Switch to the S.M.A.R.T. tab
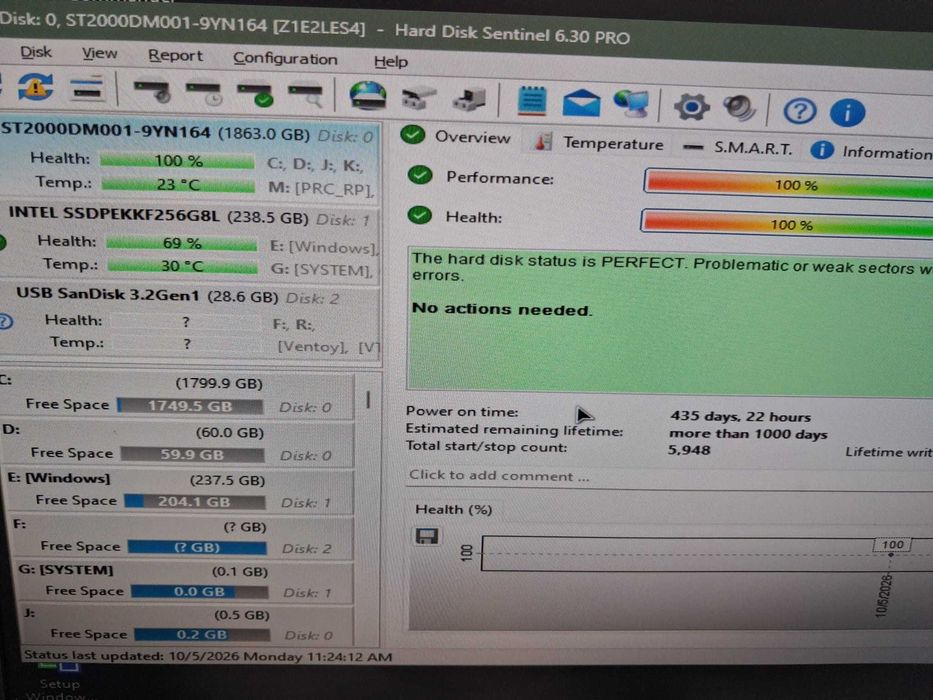933x700 pixels. [x=737, y=148]
